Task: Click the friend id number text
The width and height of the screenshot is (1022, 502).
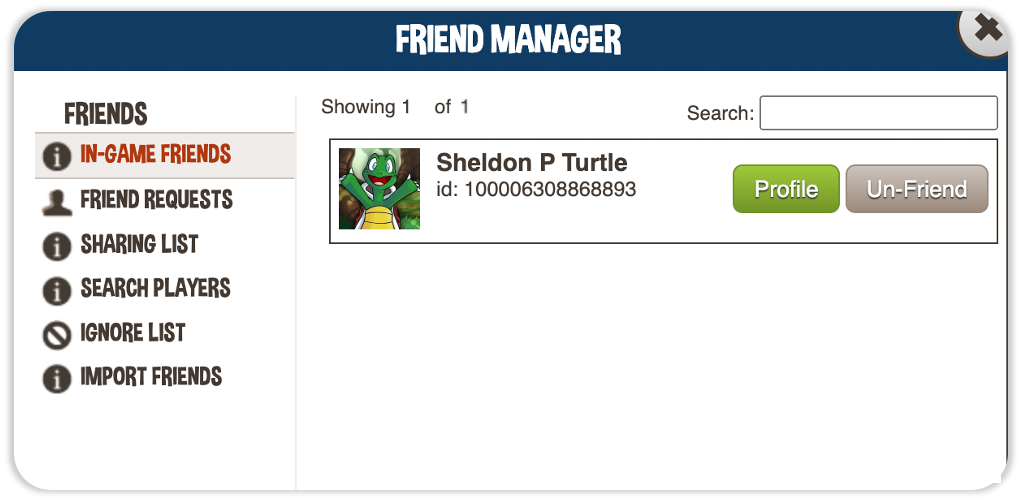Action: point(549,189)
